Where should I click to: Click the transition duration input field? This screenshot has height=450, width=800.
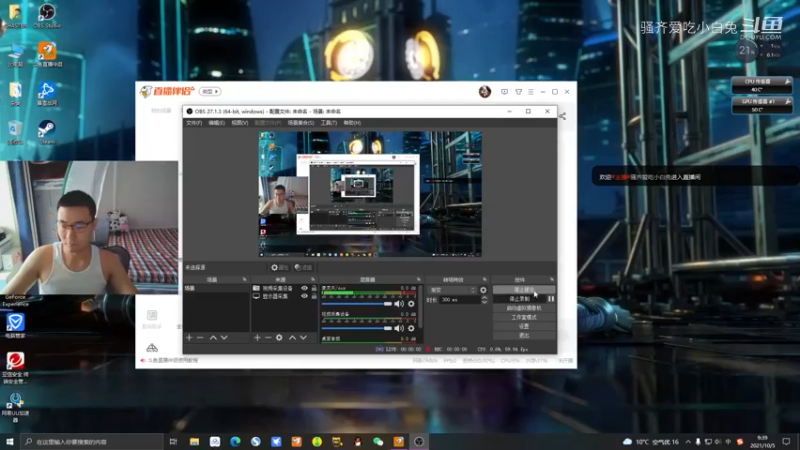click(460, 300)
